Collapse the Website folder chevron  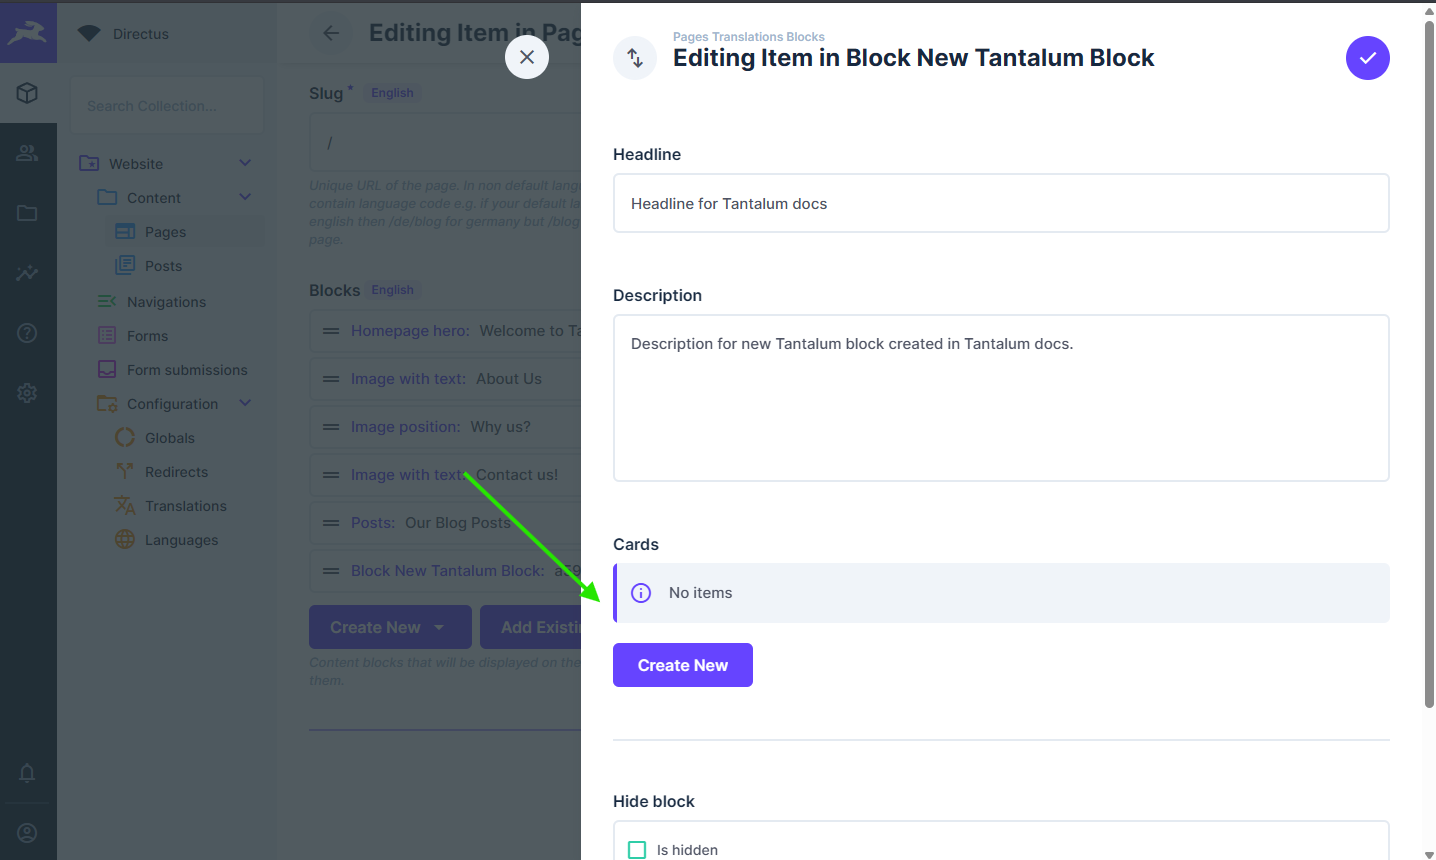[x=245, y=163]
